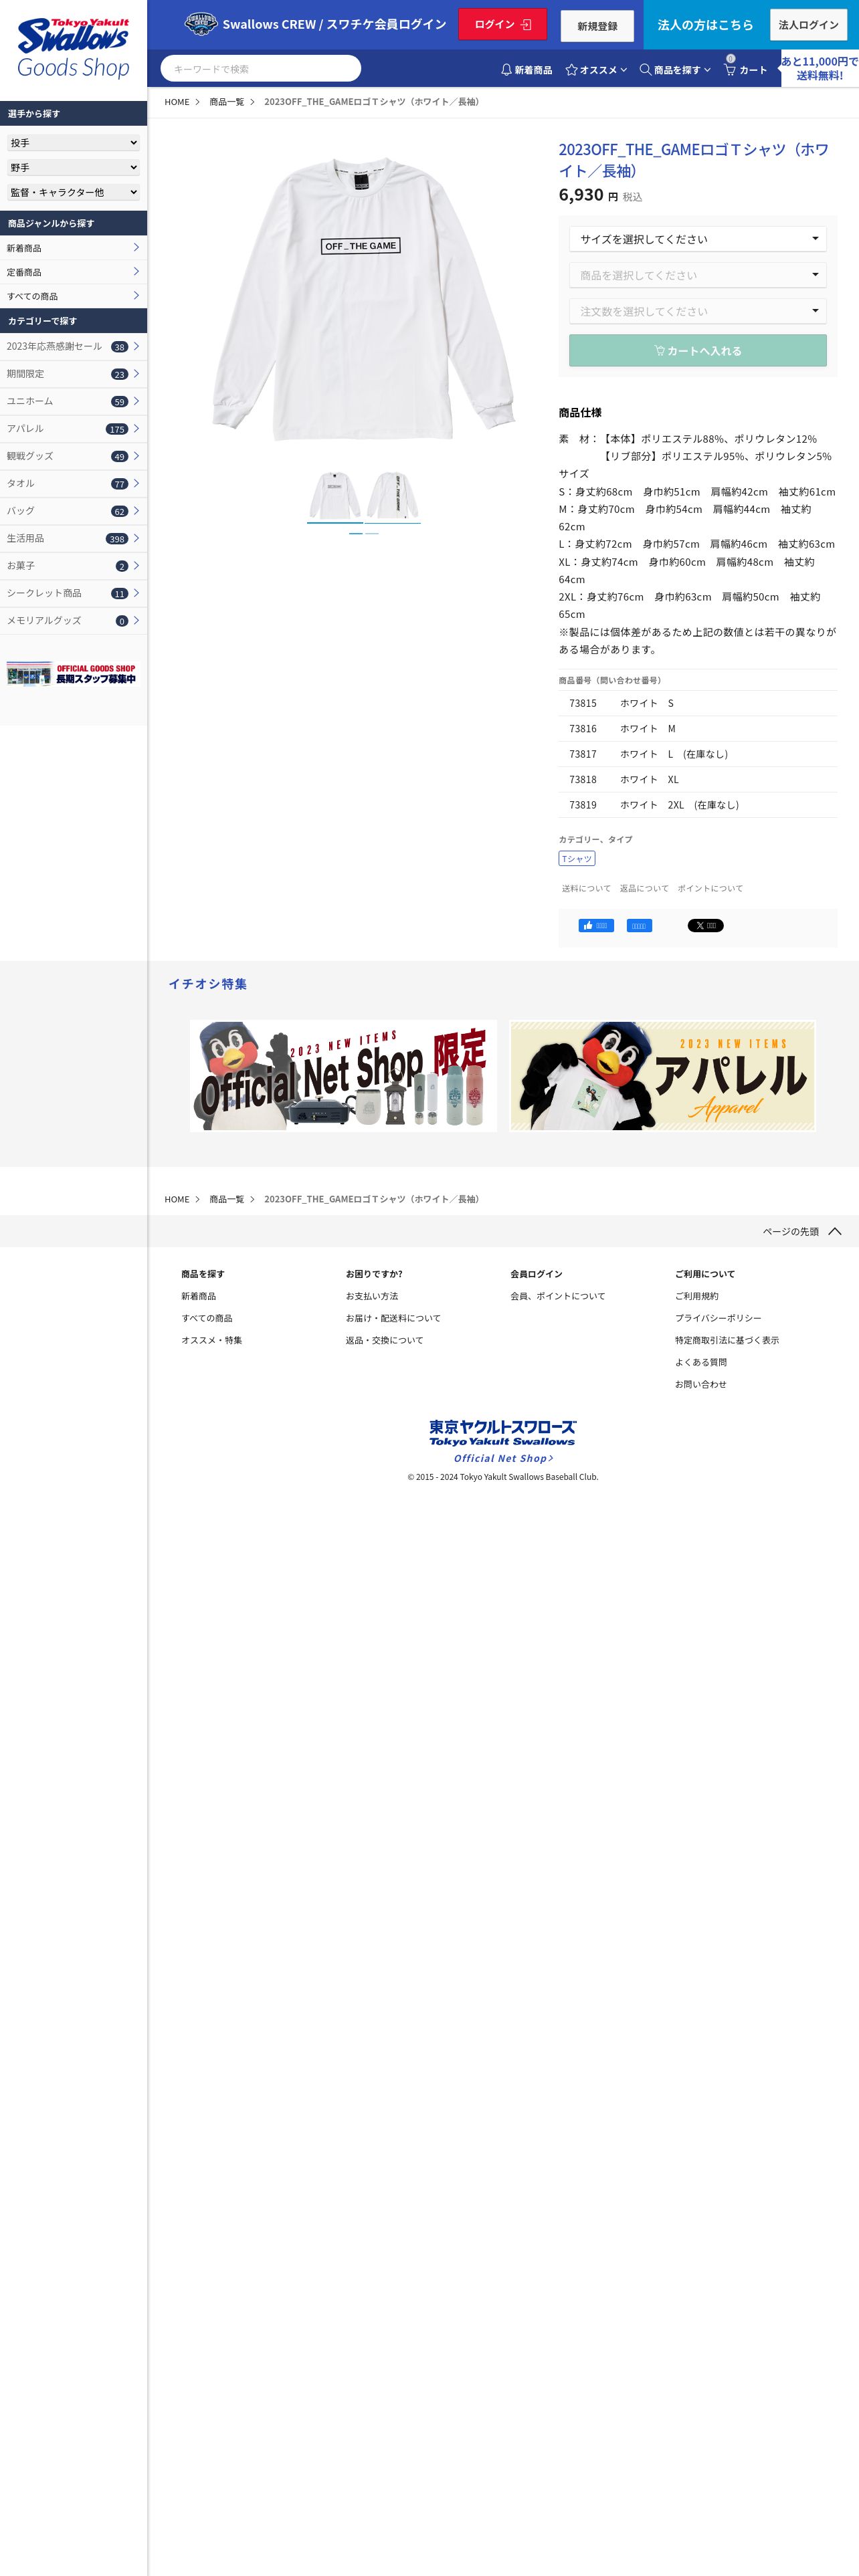Click the Swallows CREW emblem icon
This screenshot has height=2576, width=859.
201,24
